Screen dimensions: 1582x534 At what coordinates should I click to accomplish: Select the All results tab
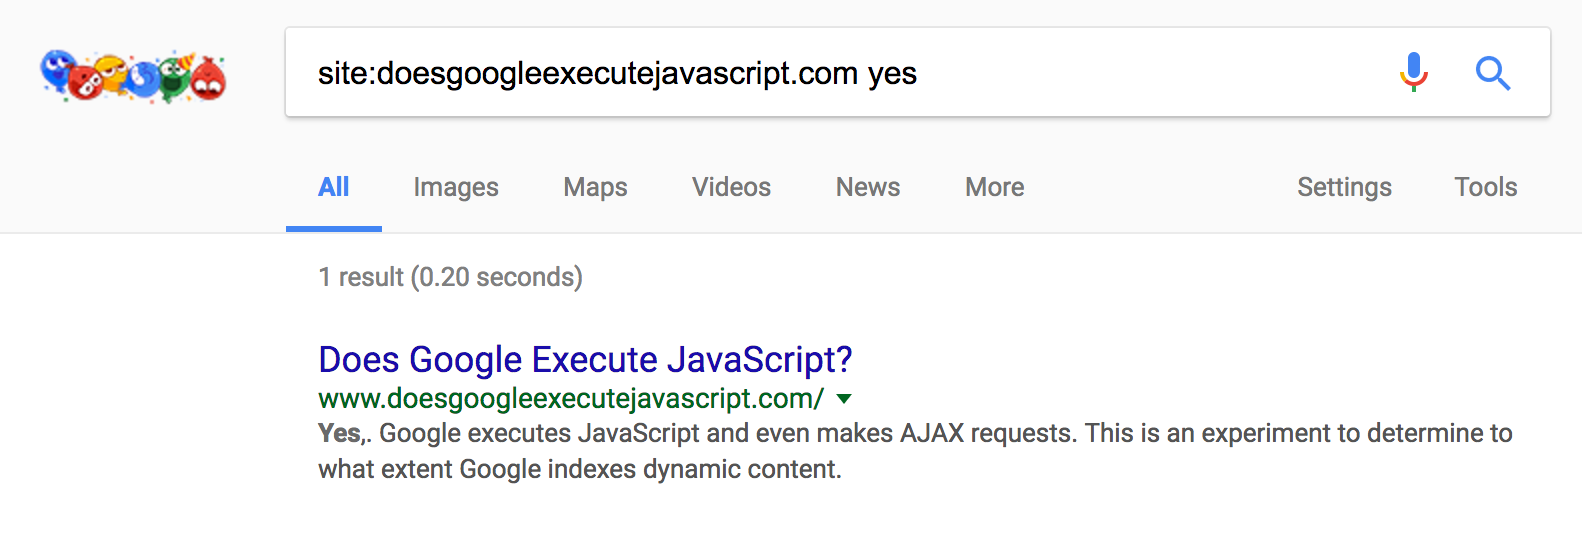pyautogui.click(x=333, y=187)
